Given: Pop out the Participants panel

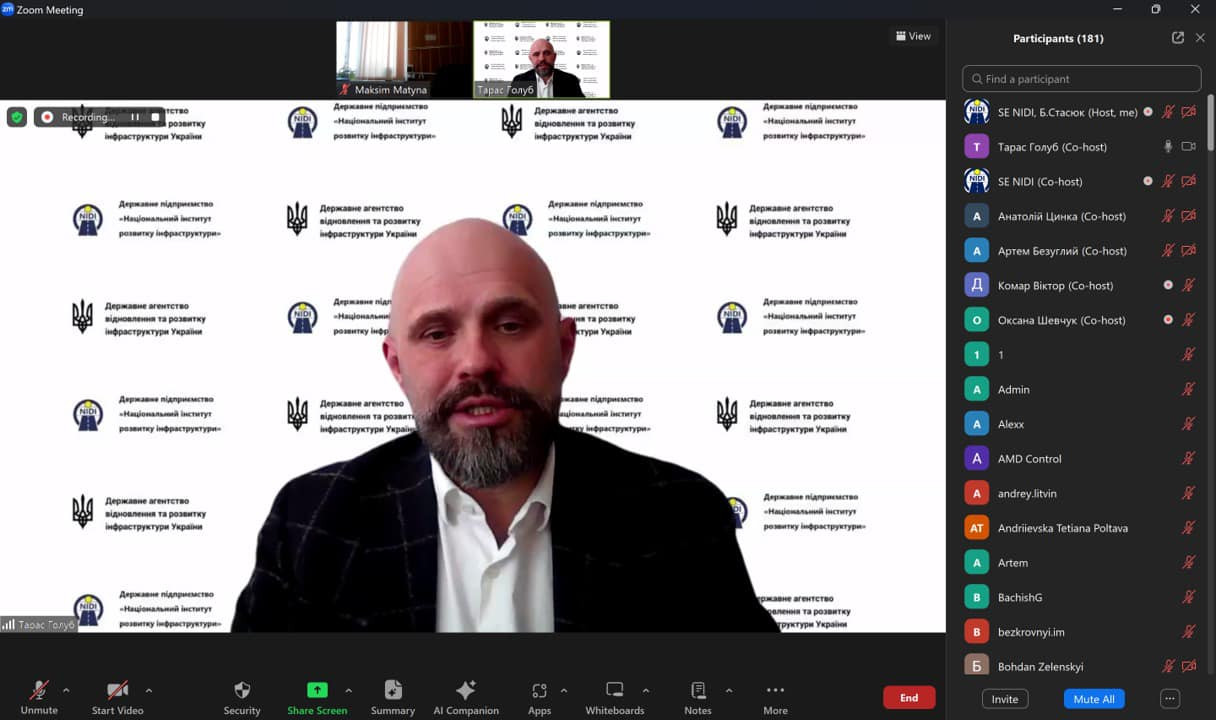Looking at the screenshot, I should pyautogui.click(x=1178, y=38).
